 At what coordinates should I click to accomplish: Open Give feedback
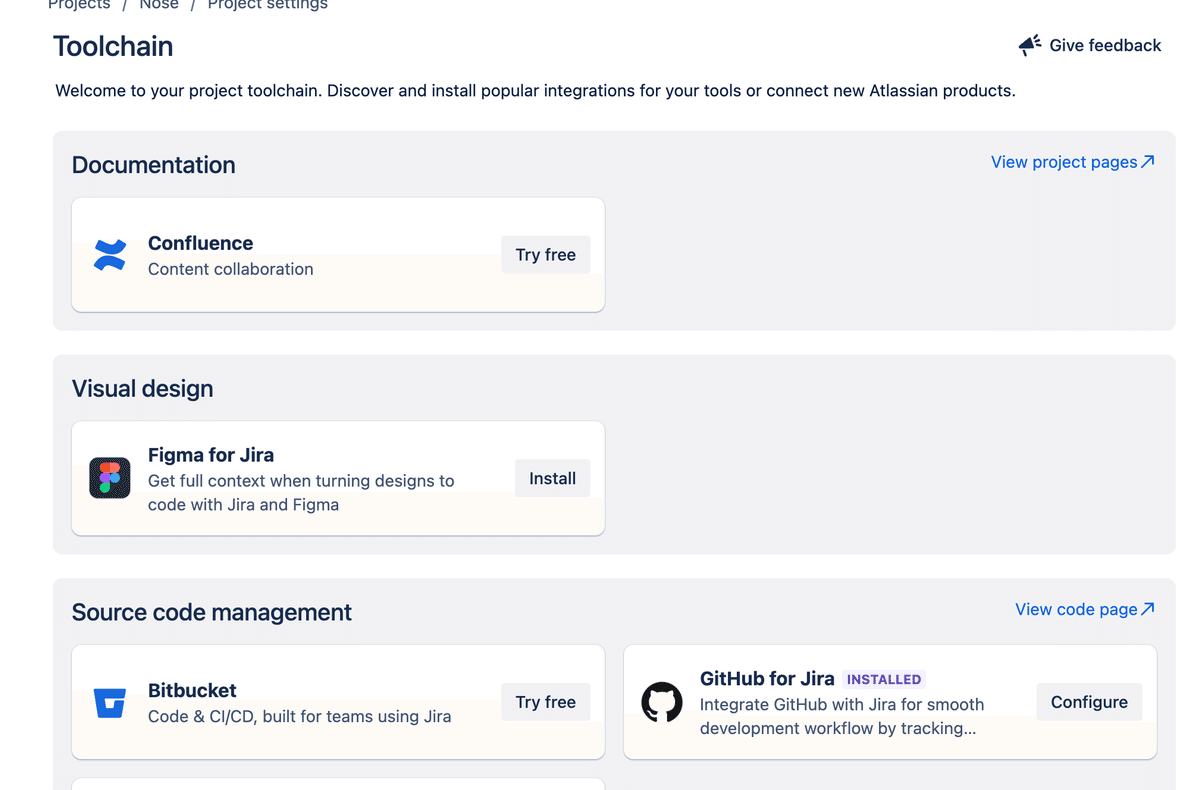(x=1104, y=45)
